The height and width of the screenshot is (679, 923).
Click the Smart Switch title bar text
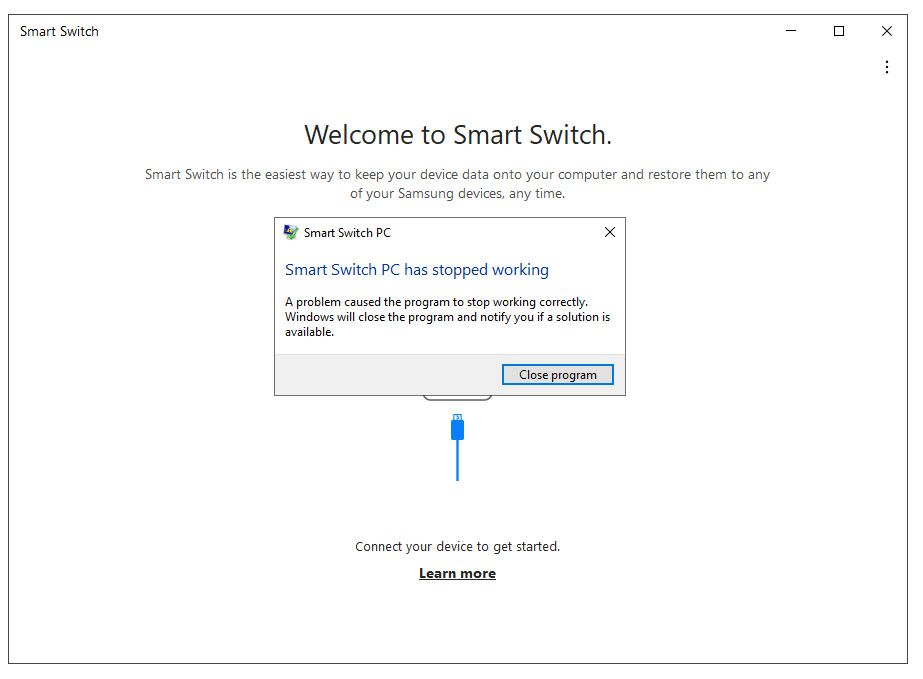point(59,31)
